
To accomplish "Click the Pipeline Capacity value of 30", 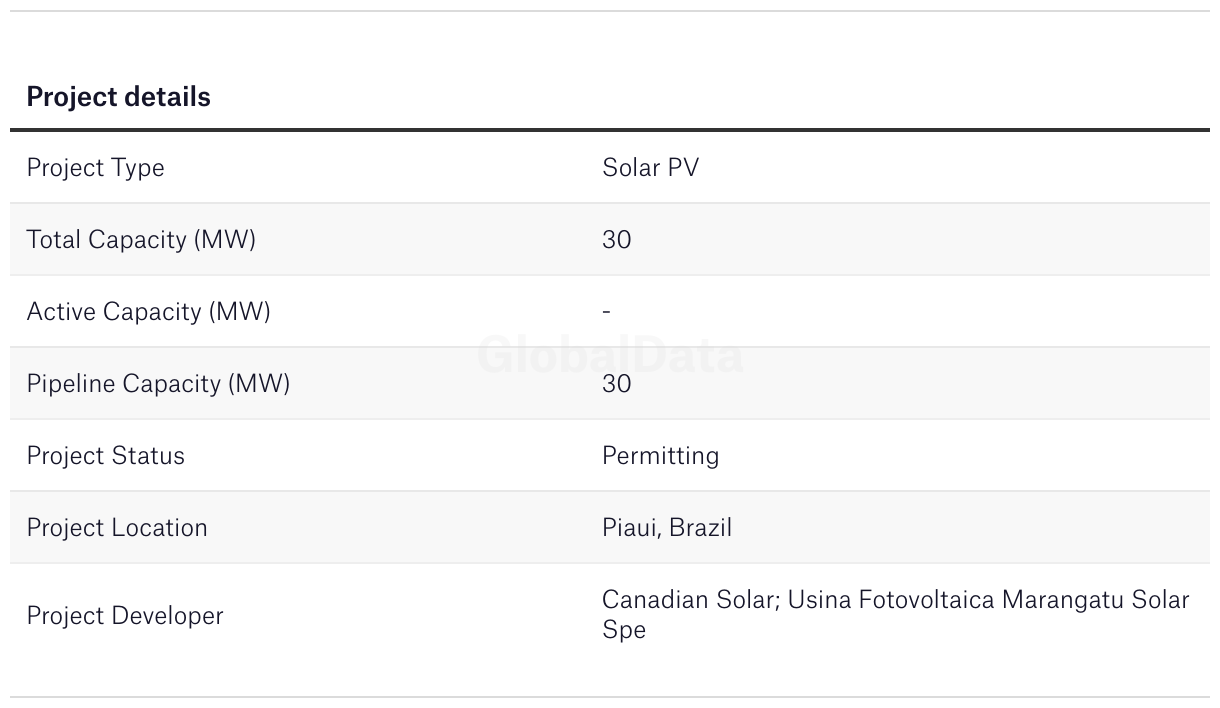I will [x=616, y=384].
